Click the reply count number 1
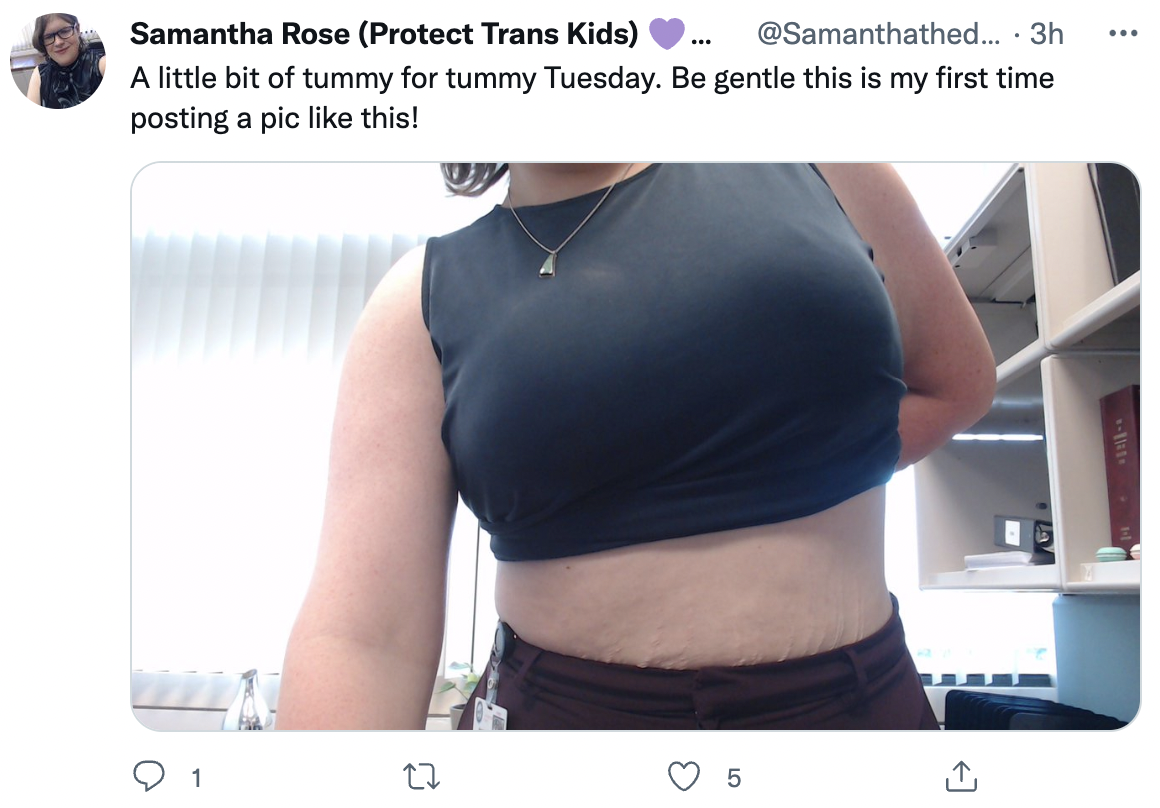This screenshot has width=1160, height=808. point(196,778)
